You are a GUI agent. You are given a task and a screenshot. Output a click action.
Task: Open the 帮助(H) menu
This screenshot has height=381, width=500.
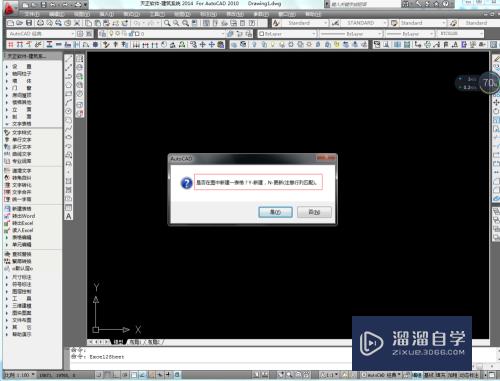coord(313,14)
